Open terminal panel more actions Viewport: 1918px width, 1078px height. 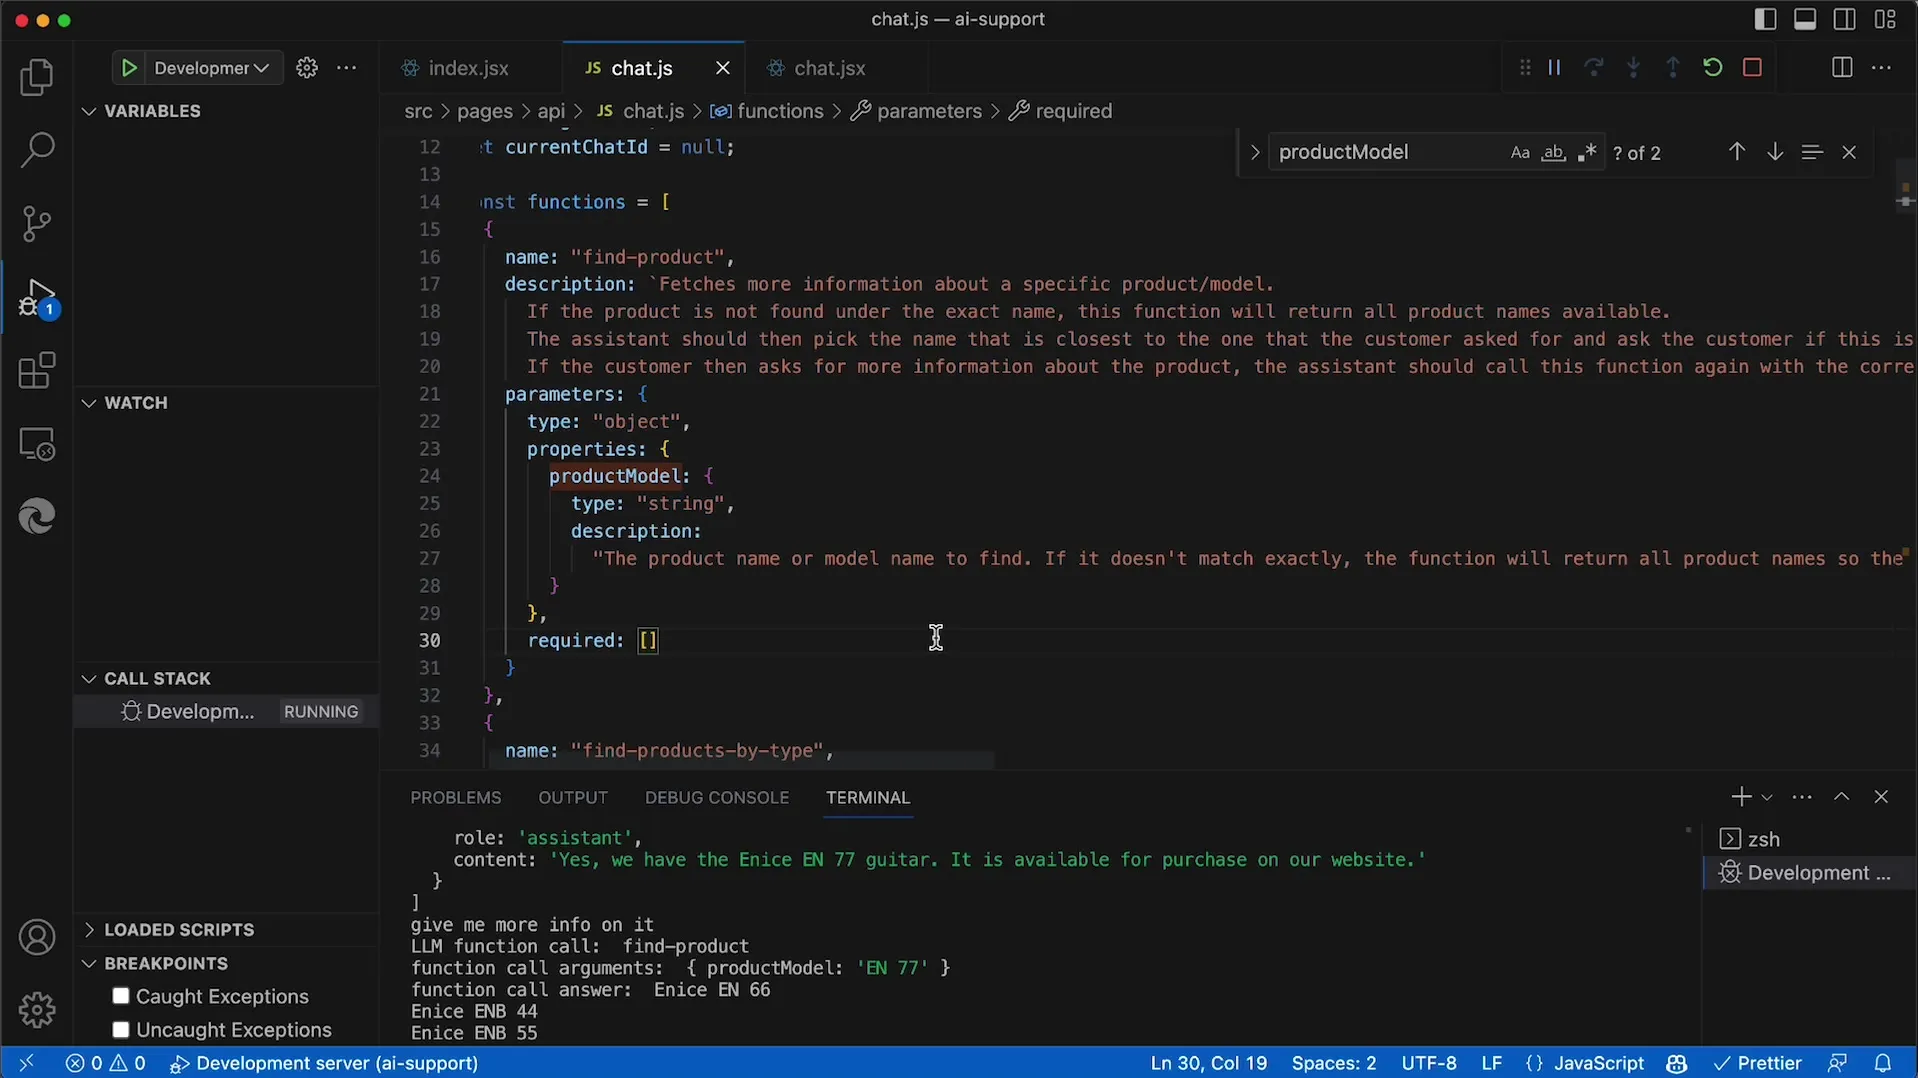[1802, 797]
